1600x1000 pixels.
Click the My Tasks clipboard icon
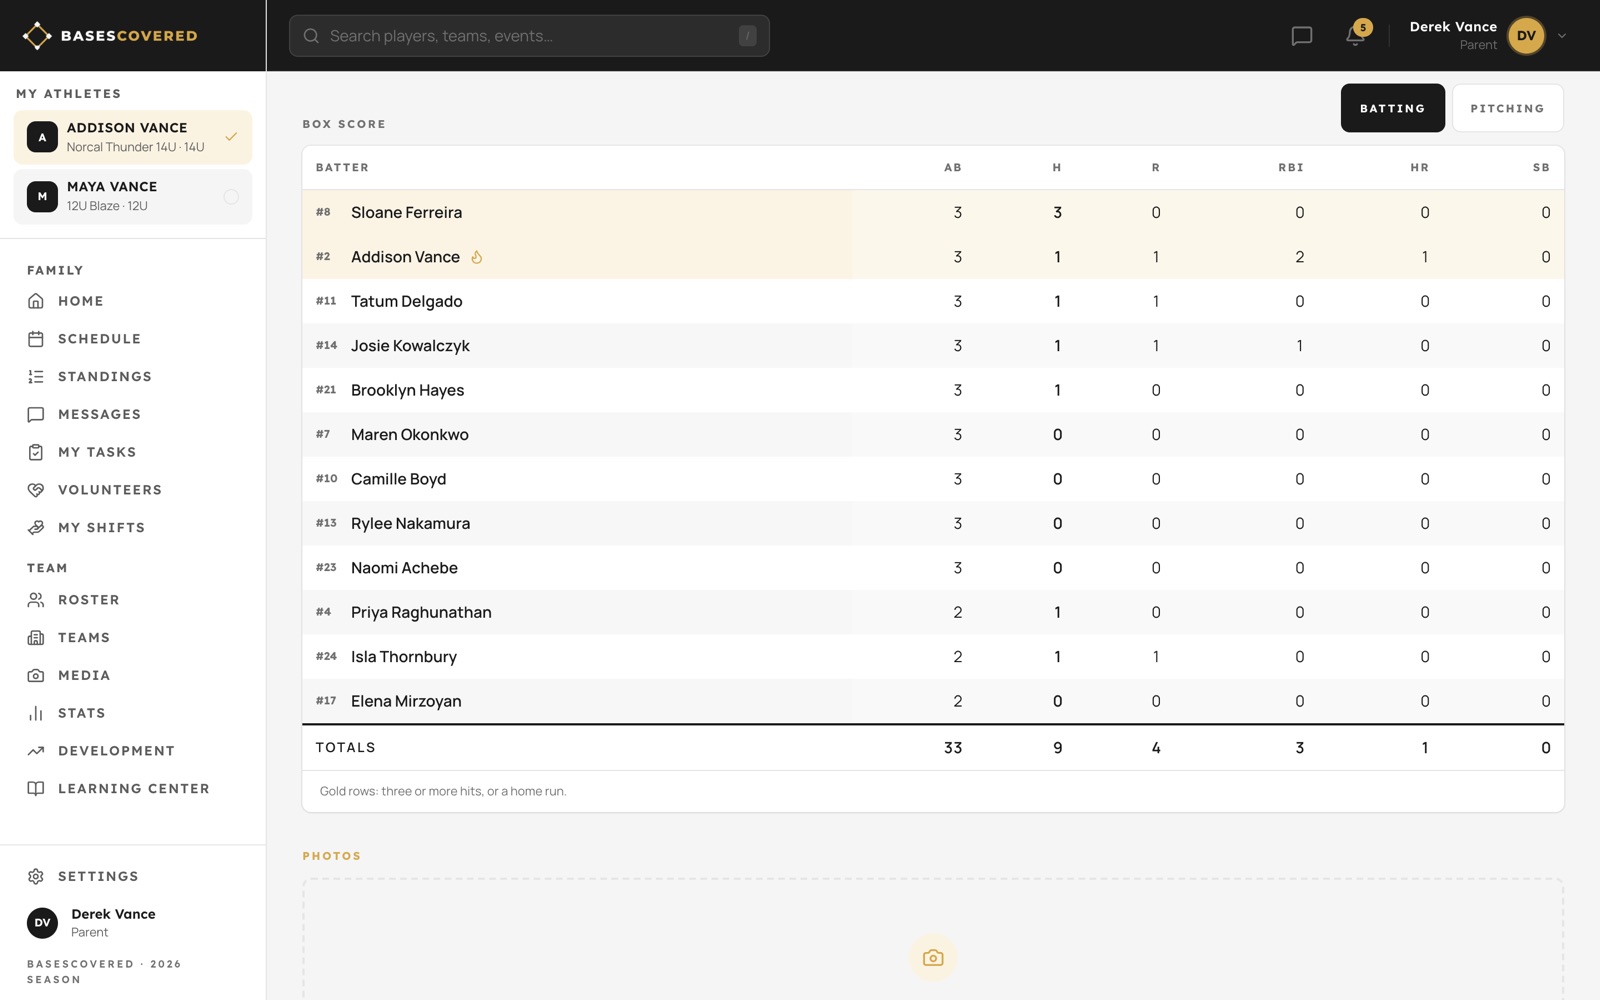[x=36, y=452]
